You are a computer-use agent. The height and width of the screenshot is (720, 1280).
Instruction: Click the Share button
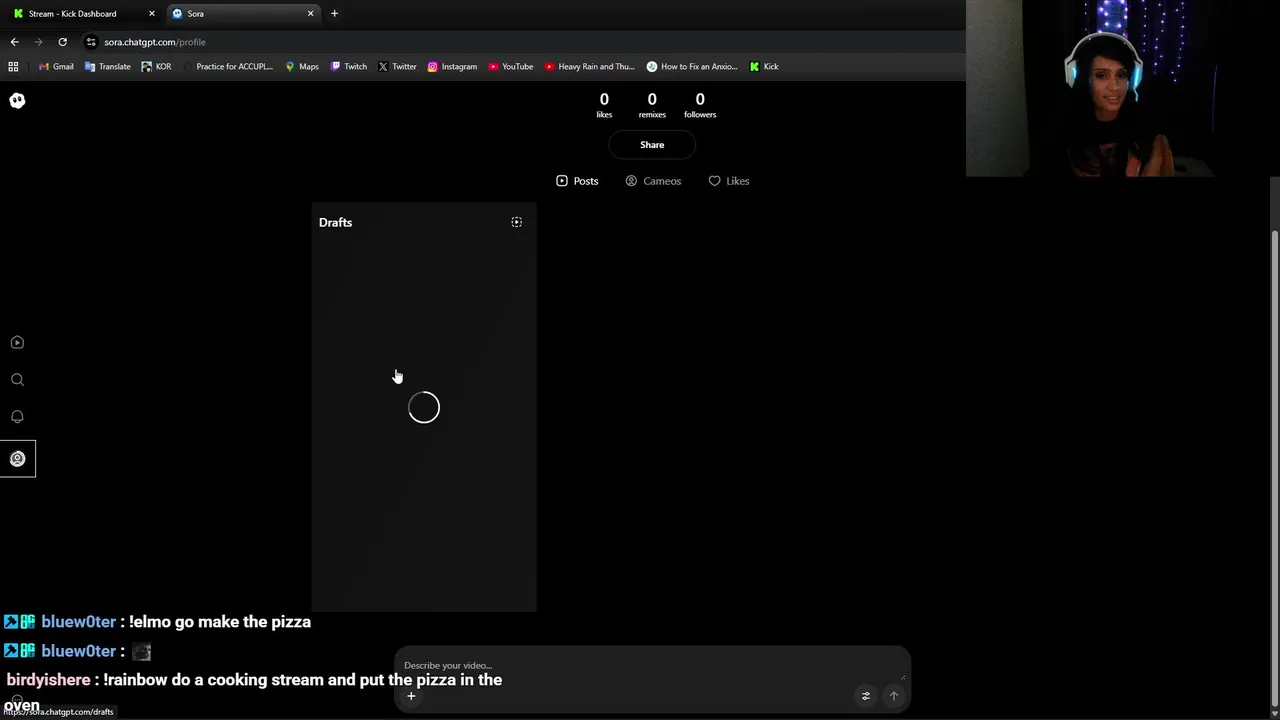point(652,145)
